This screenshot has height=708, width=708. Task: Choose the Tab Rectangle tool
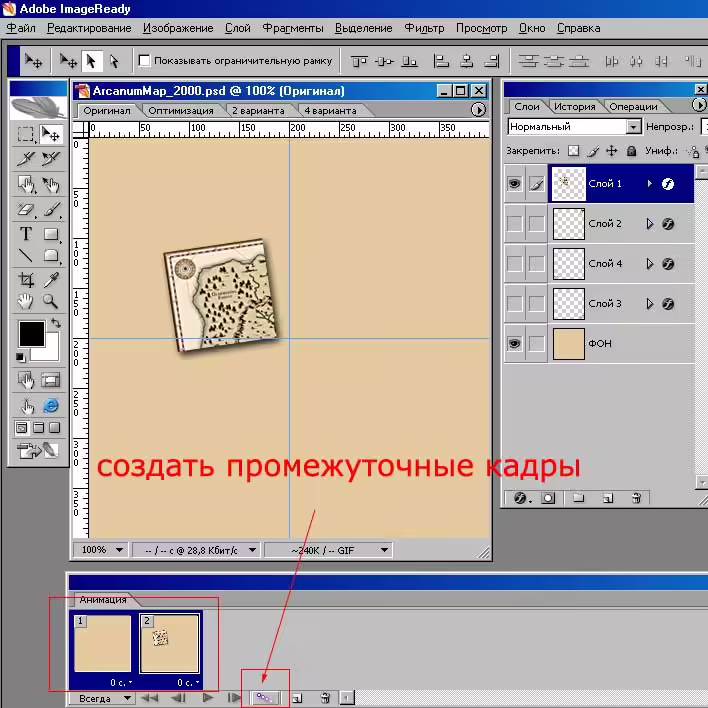[51, 256]
